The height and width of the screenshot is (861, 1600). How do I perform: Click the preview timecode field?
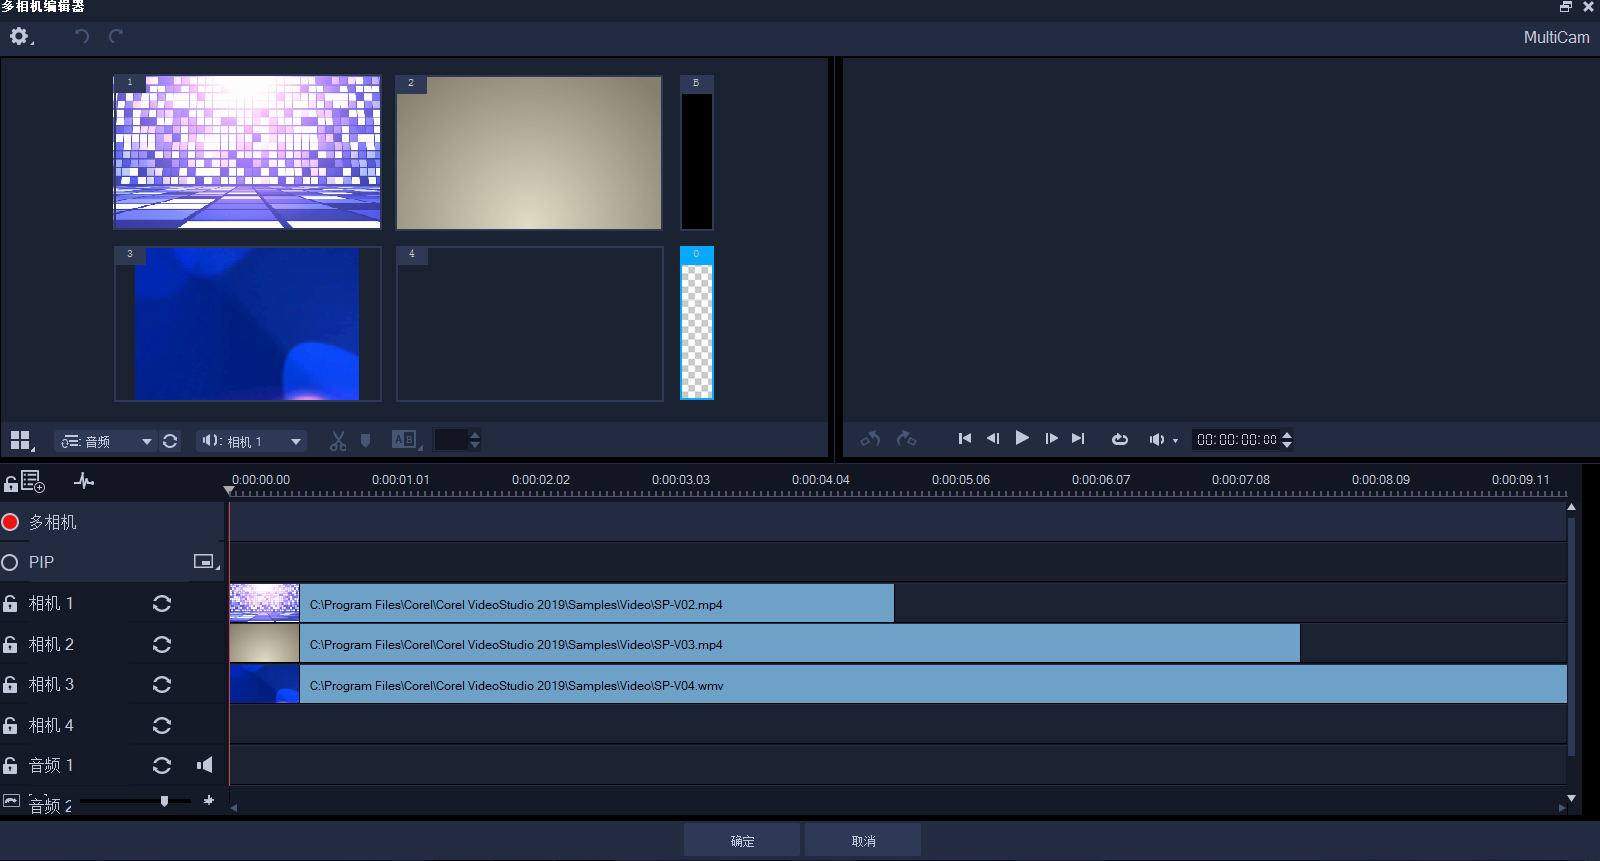[x=1236, y=440]
